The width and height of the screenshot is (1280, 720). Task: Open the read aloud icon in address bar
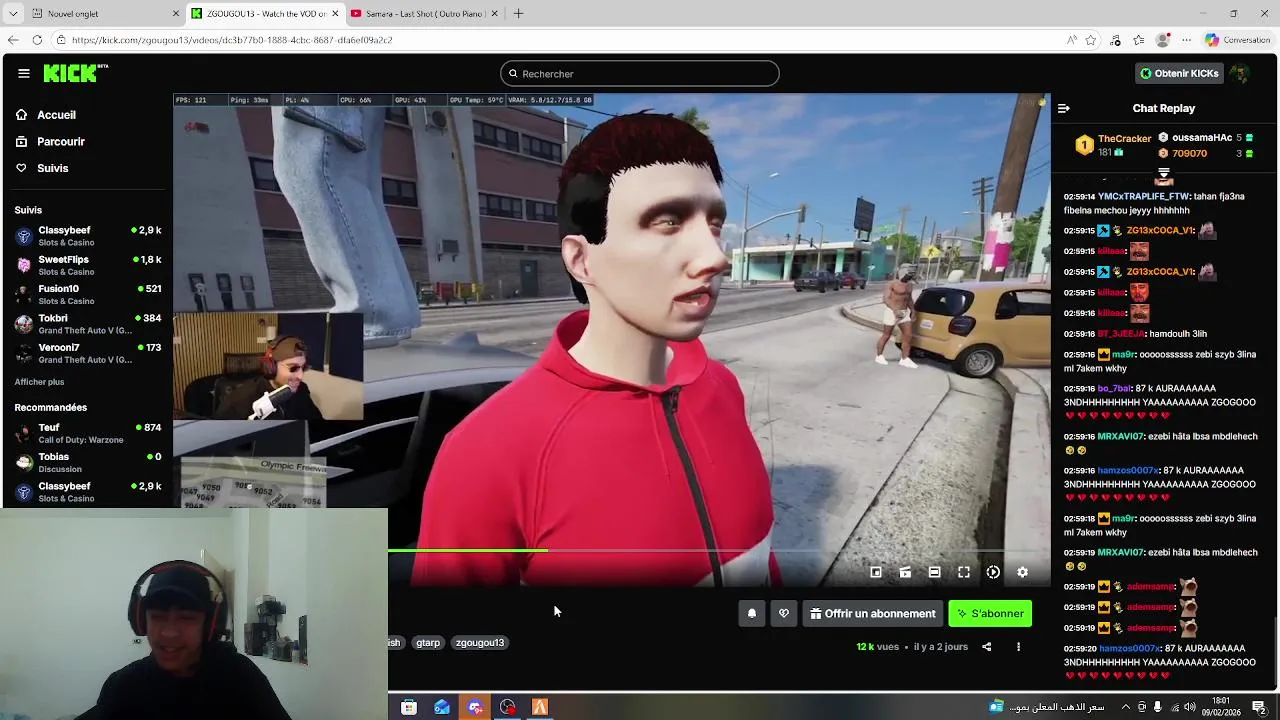[1071, 40]
